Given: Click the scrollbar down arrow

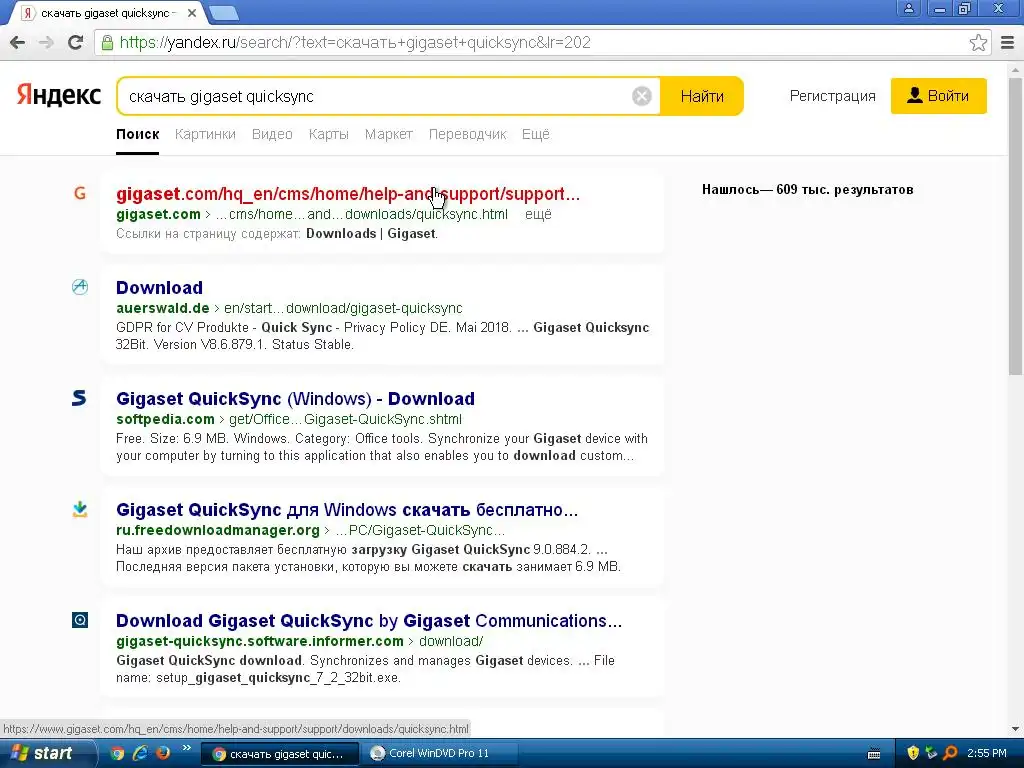Looking at the screenshot, I should click(1015, 729).
